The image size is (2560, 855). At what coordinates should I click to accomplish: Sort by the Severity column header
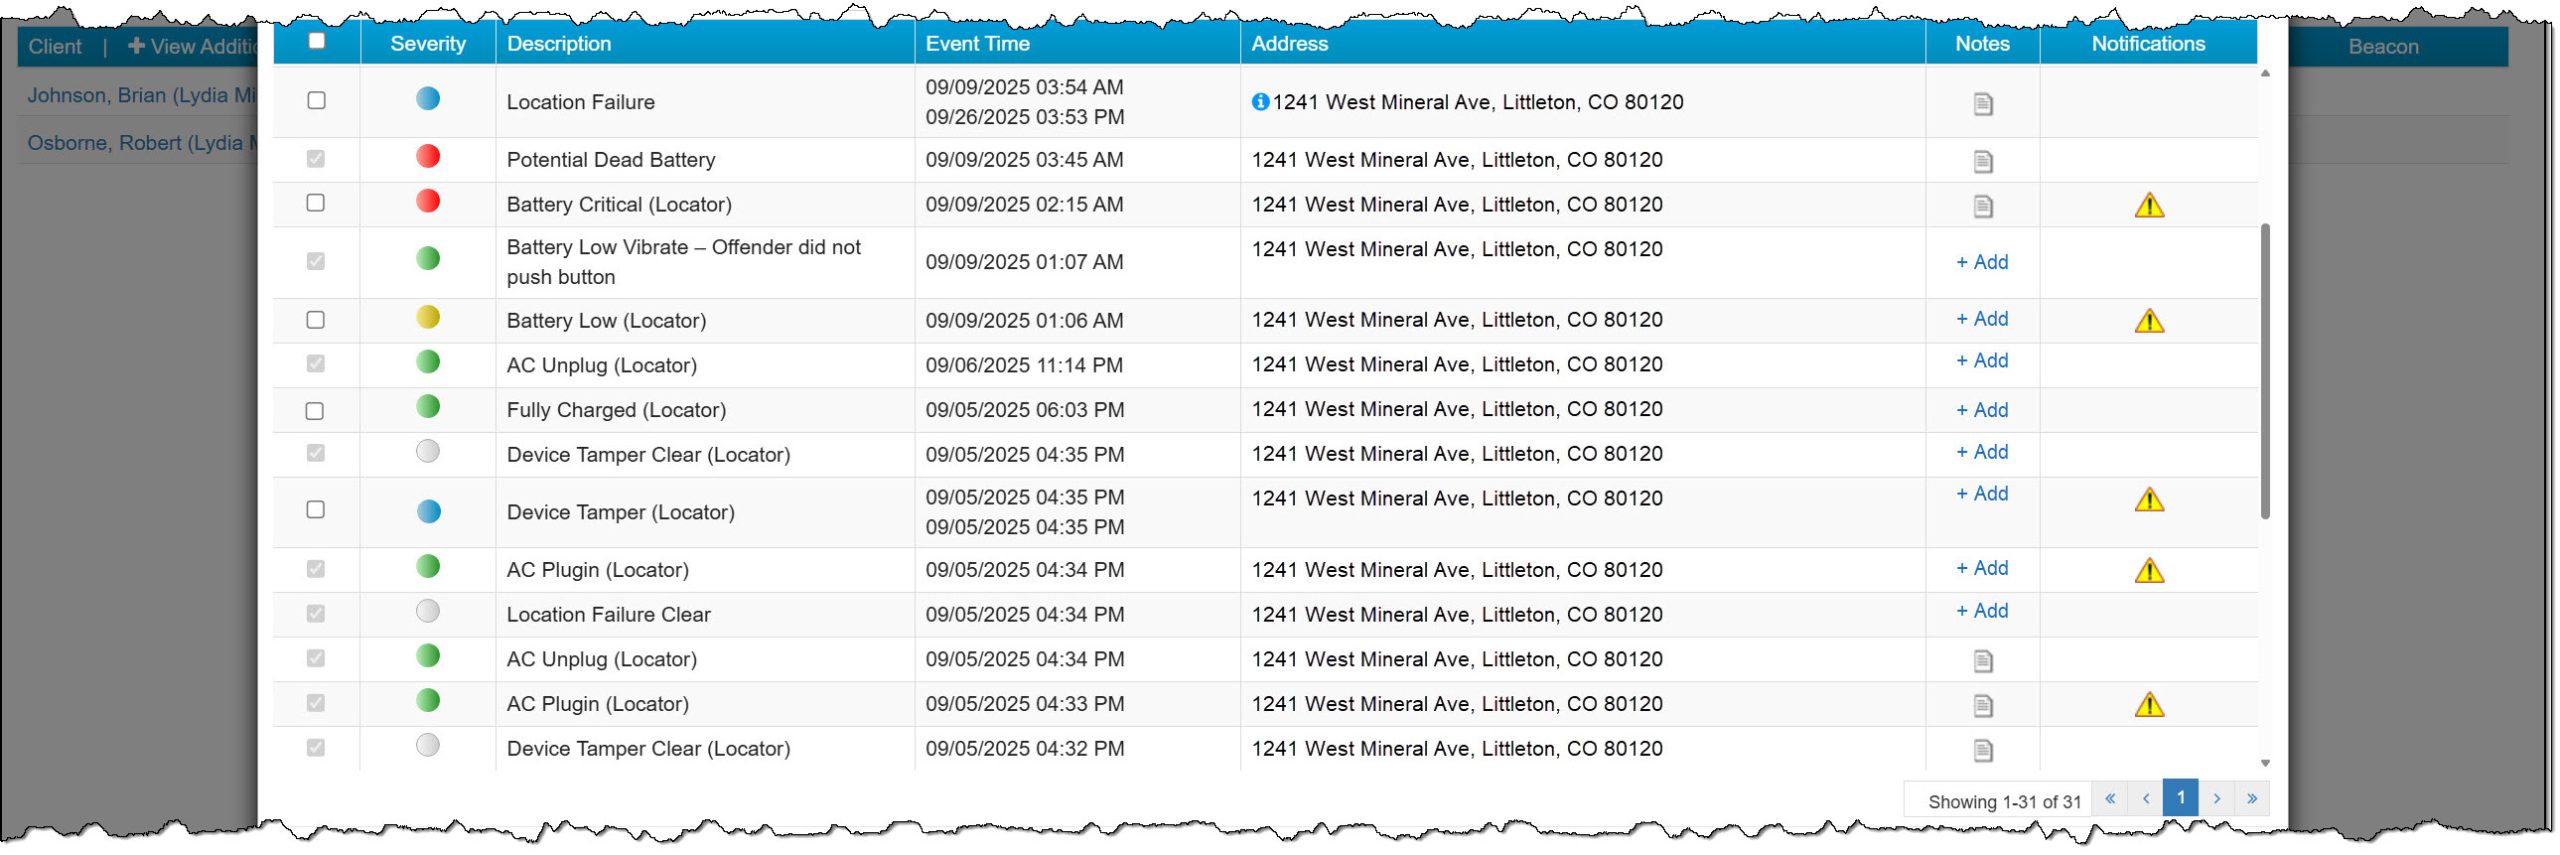[427, 44]
